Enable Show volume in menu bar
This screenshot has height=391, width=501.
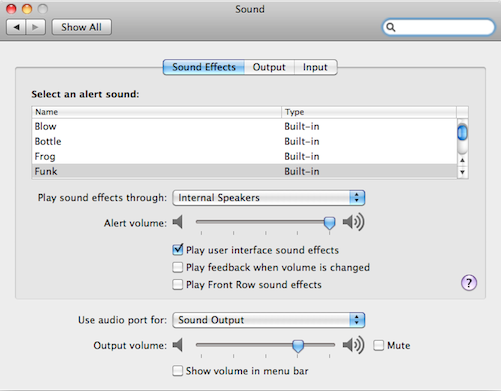(178, 371)
